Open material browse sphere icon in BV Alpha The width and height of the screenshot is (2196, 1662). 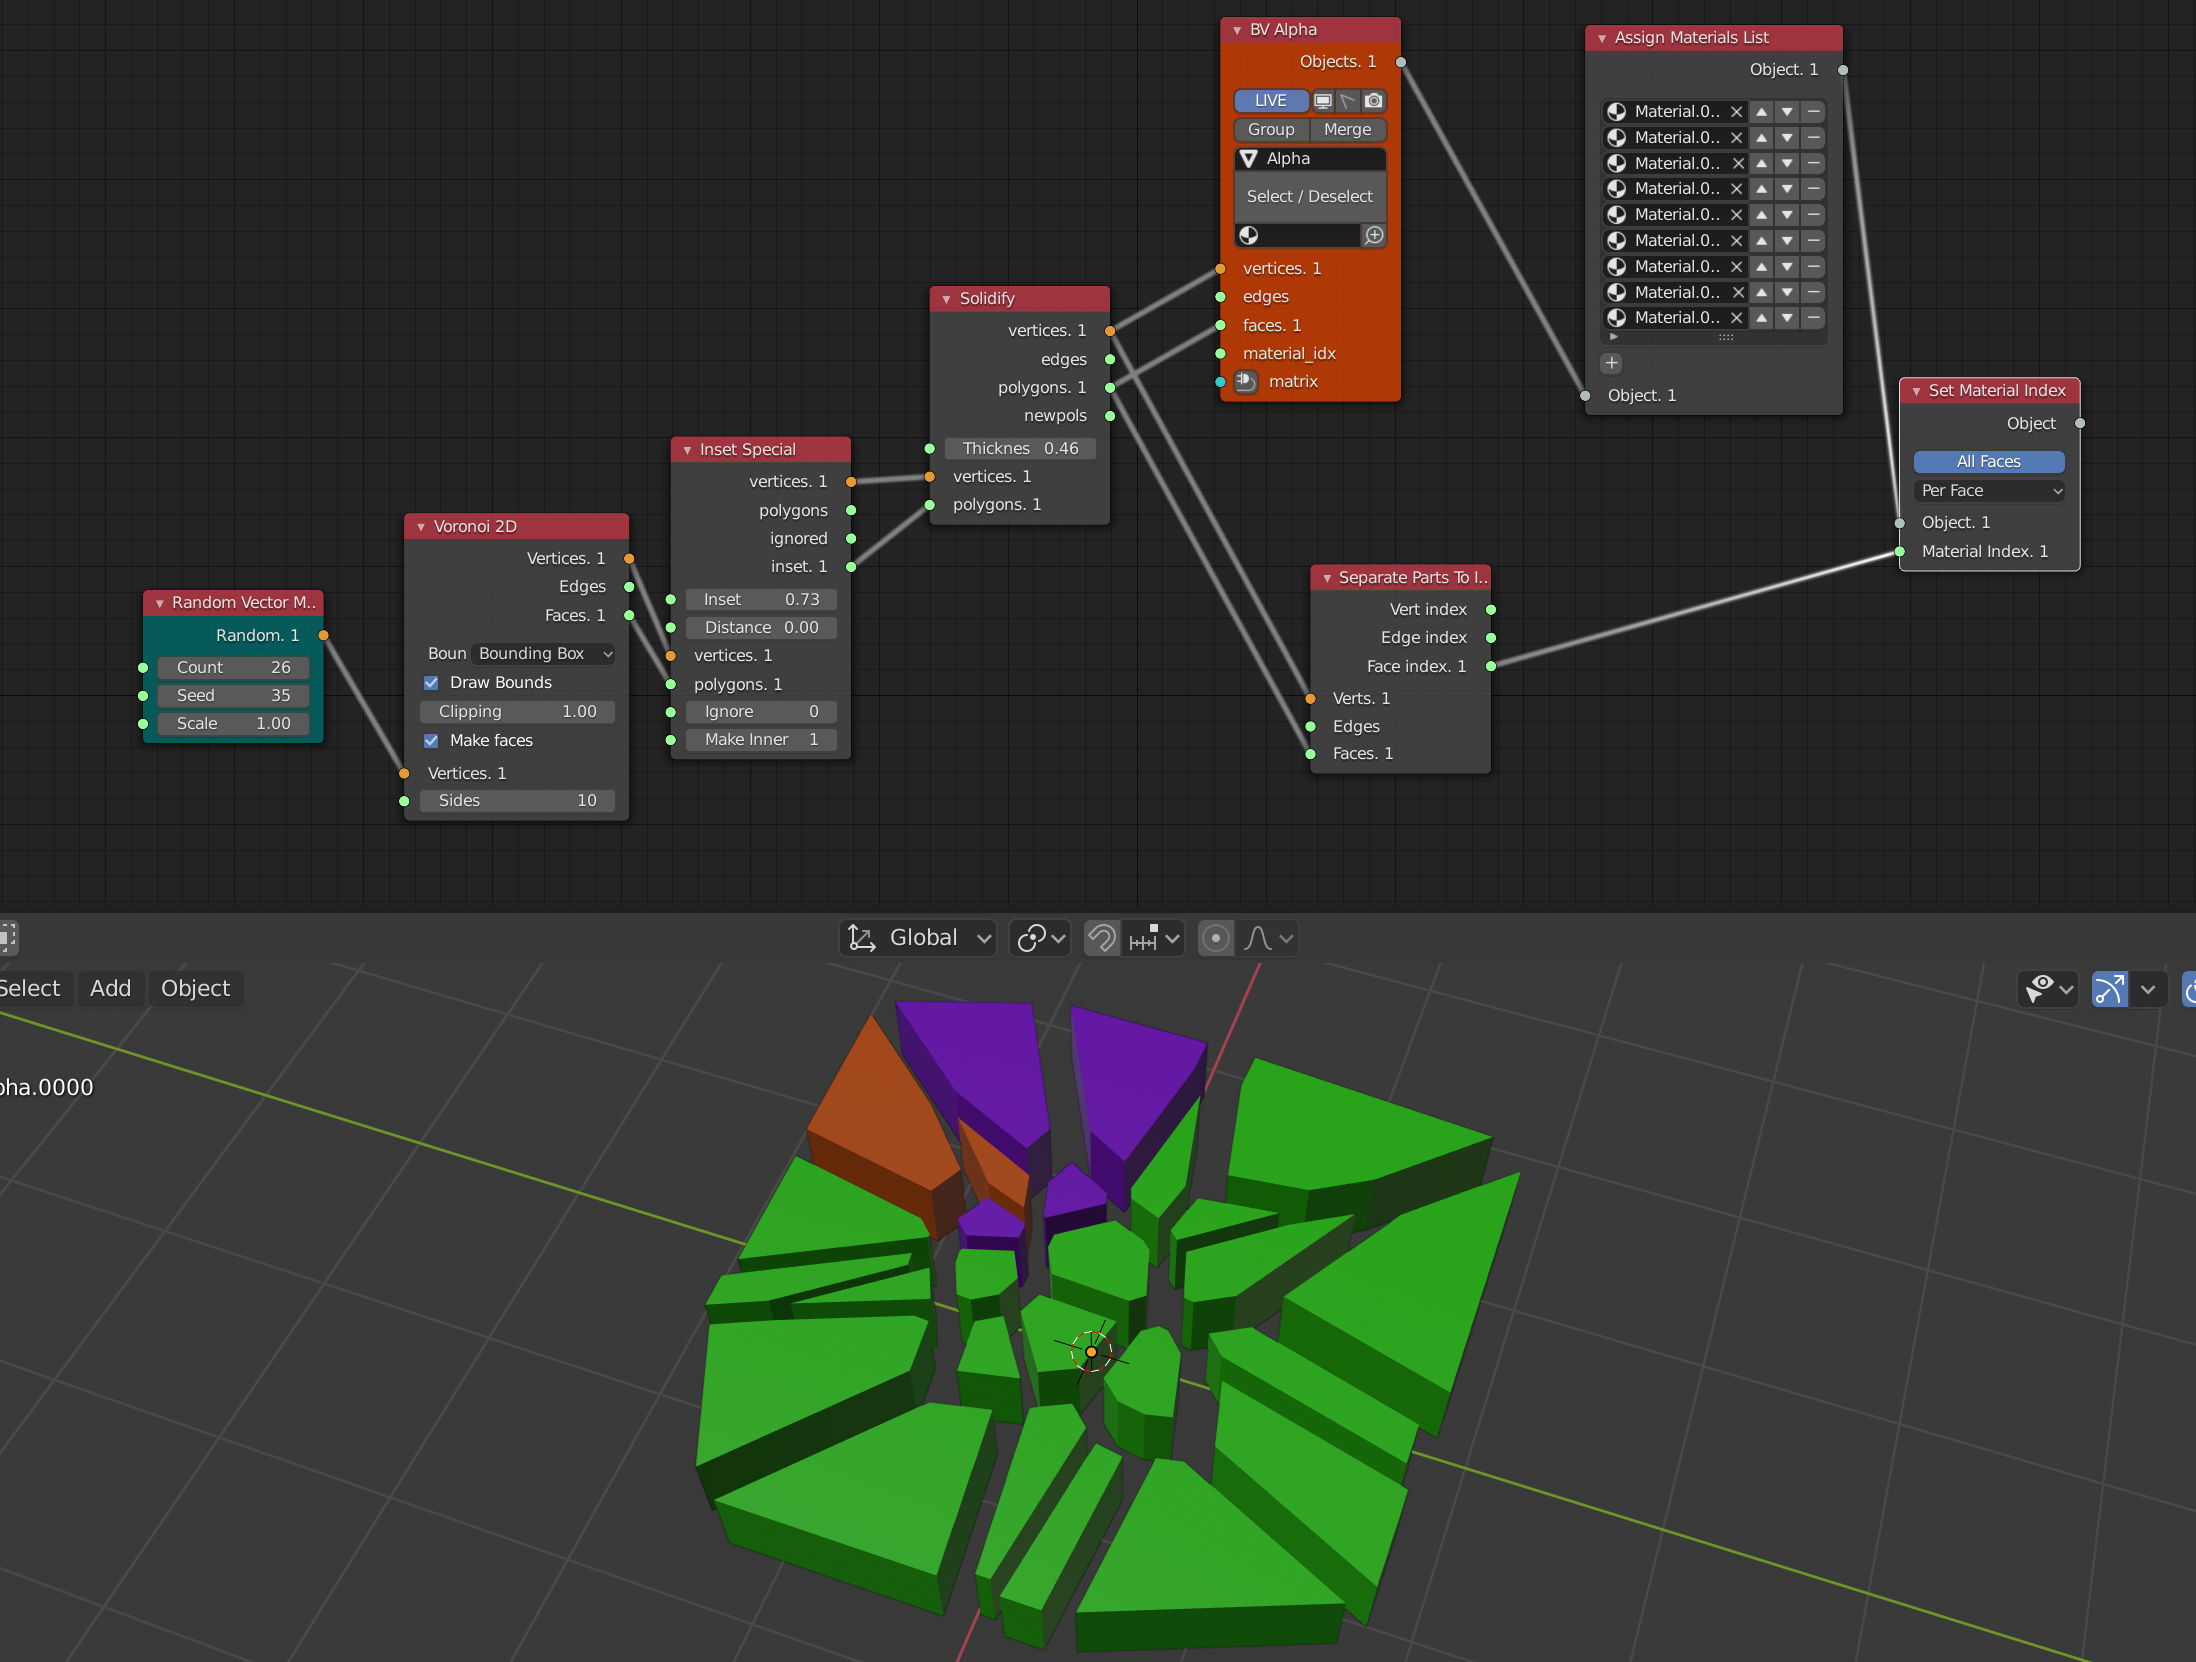click(x=1249, y=235)
